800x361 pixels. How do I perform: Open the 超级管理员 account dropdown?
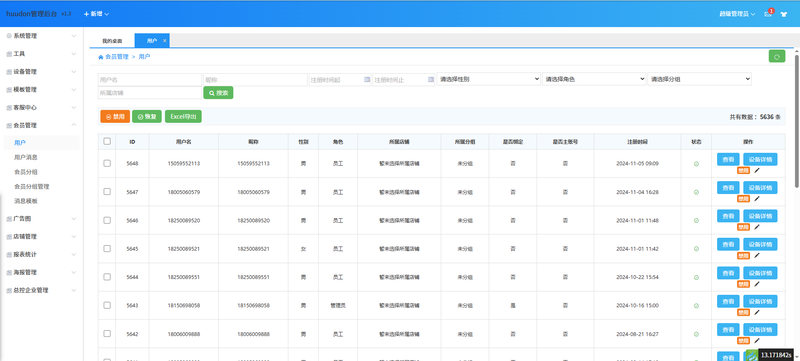[x=737, y=14]
